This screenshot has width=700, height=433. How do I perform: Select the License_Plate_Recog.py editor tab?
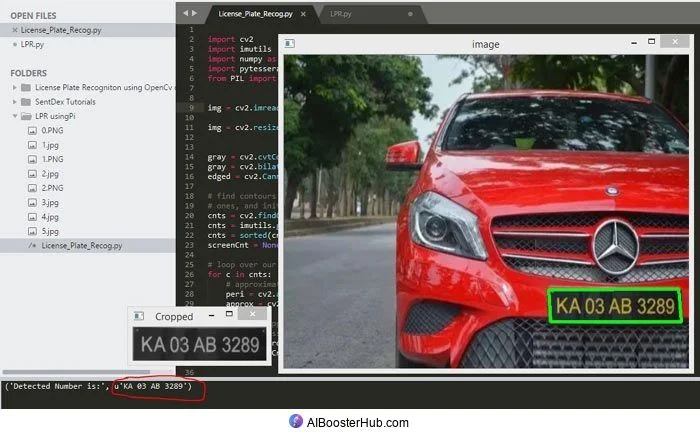pyautogui.click(x=255, y=14)
